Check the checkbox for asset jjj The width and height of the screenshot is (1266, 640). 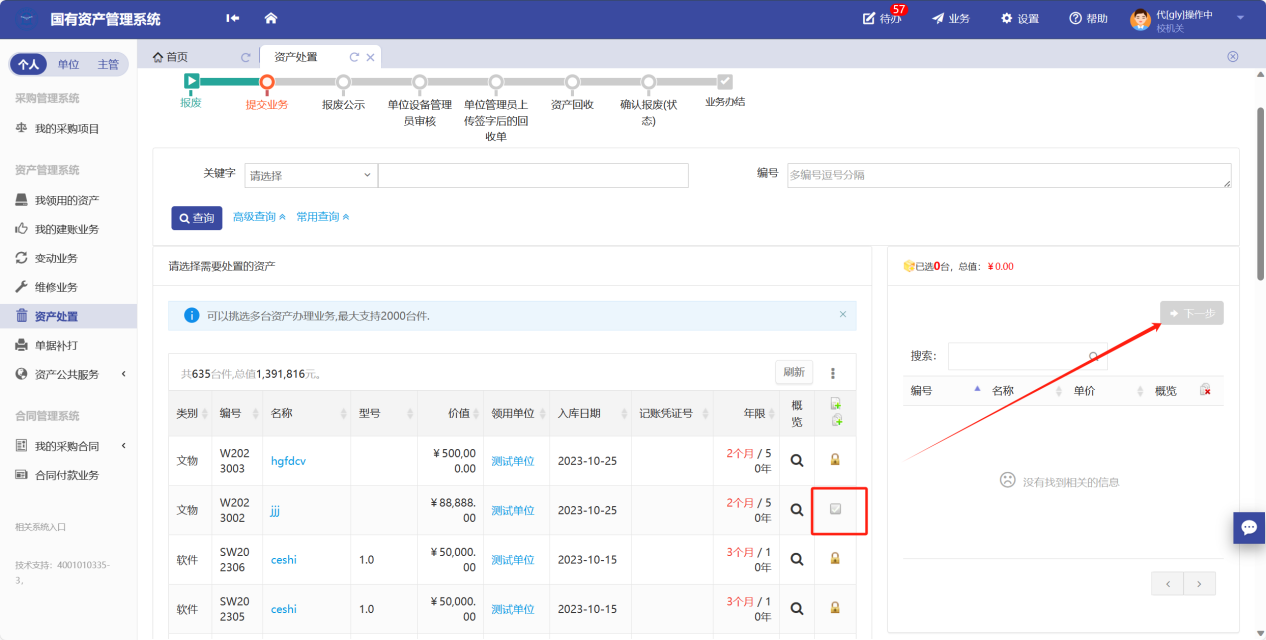pyautogui.click(x=835, y=509)
